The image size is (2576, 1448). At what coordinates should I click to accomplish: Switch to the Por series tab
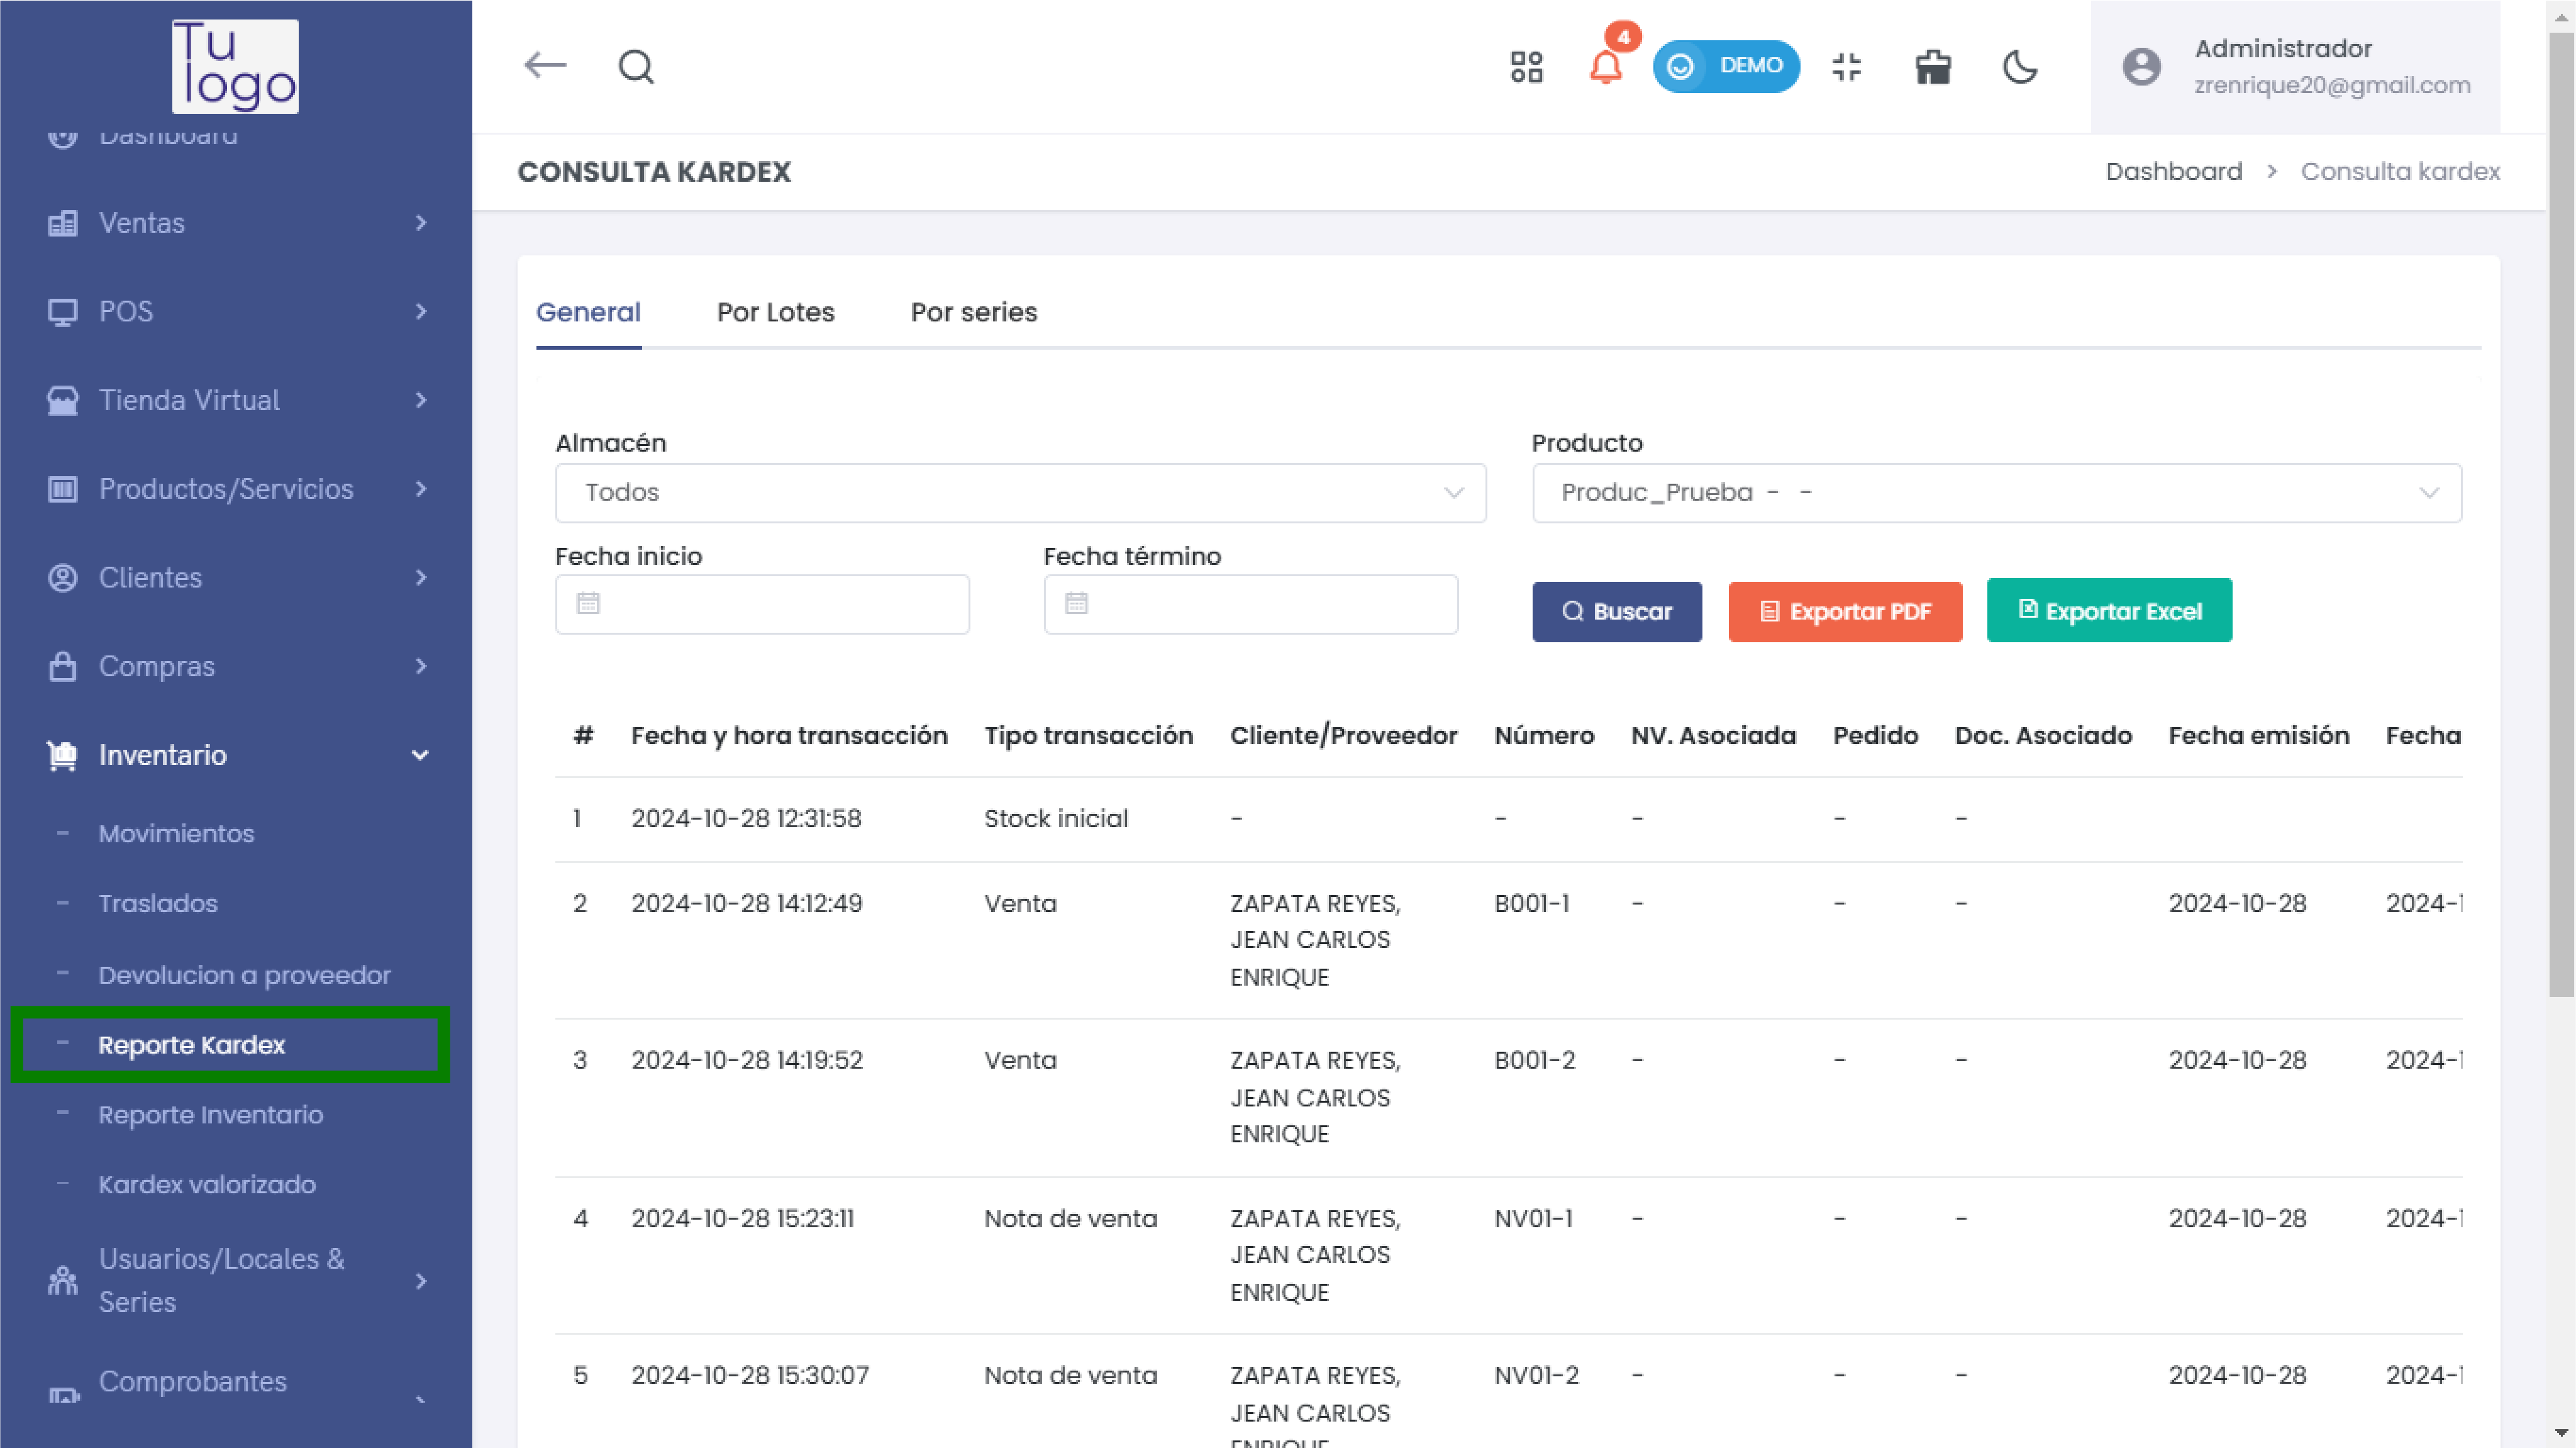pyautogui.click(x=973, y=312)
